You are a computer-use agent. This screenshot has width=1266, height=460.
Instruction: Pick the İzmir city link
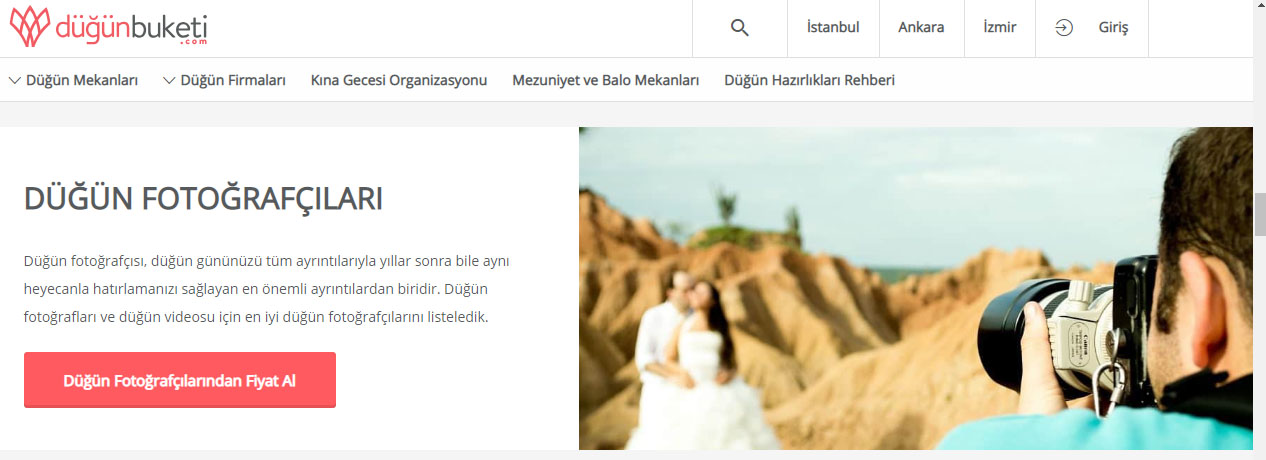point(999,28)
